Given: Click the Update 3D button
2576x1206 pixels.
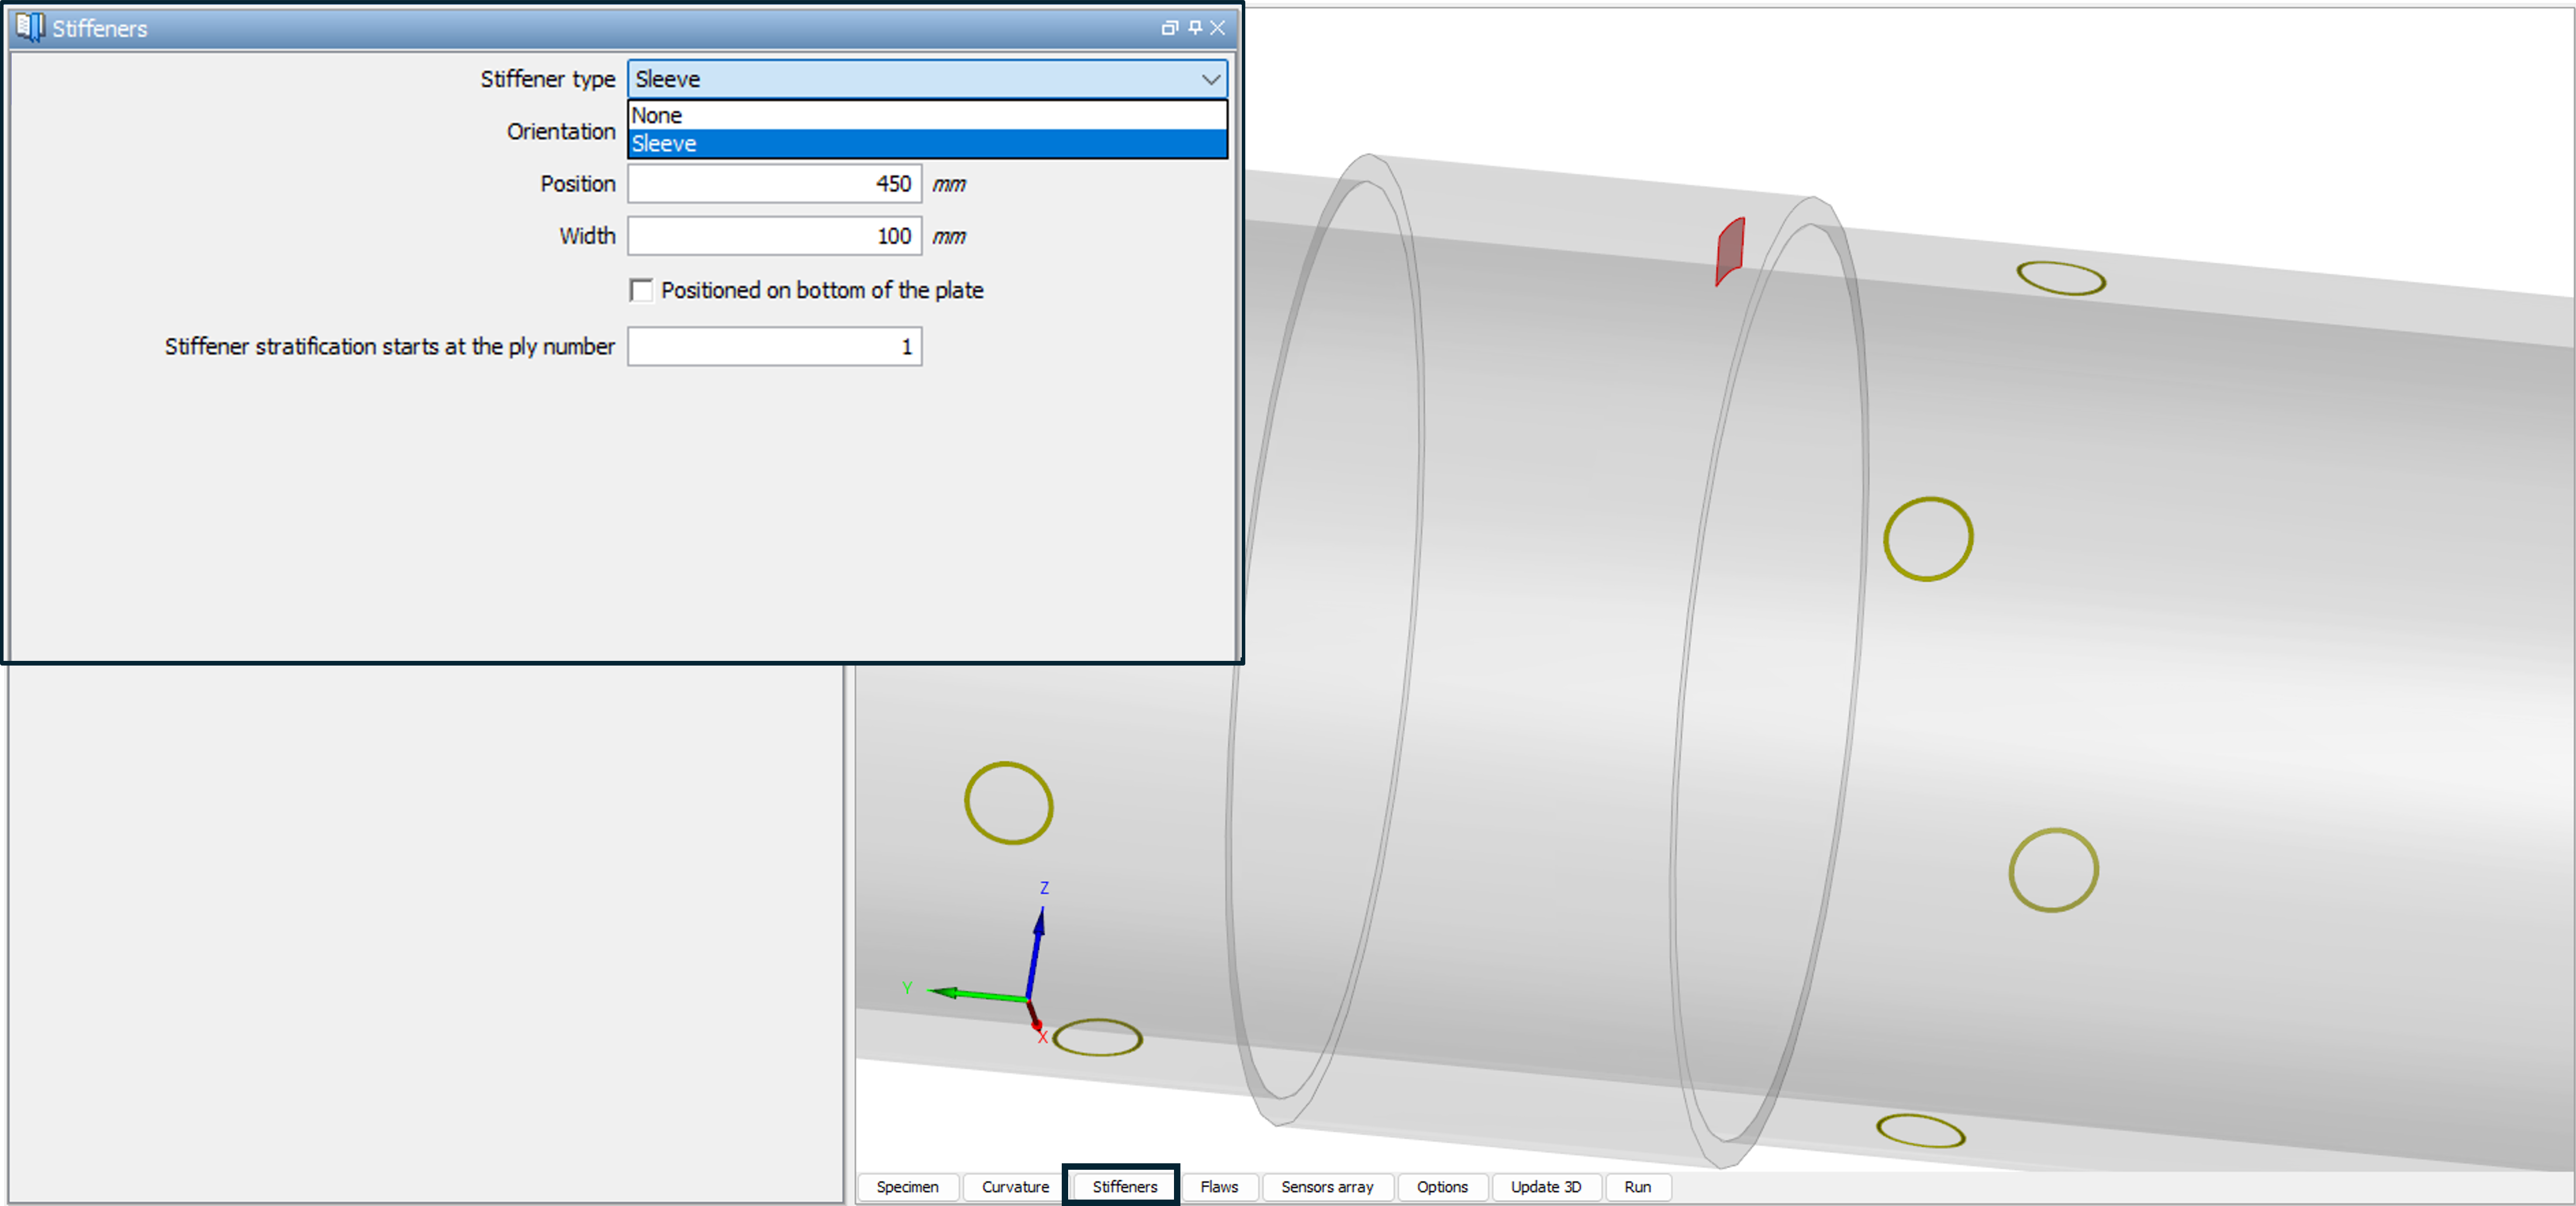Looking at the screenshot, I should click(1546, 1186).
